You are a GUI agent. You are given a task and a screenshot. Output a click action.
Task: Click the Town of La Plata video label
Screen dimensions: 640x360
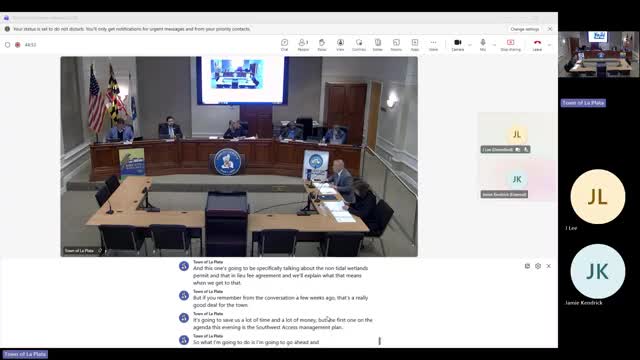(79, 251)
